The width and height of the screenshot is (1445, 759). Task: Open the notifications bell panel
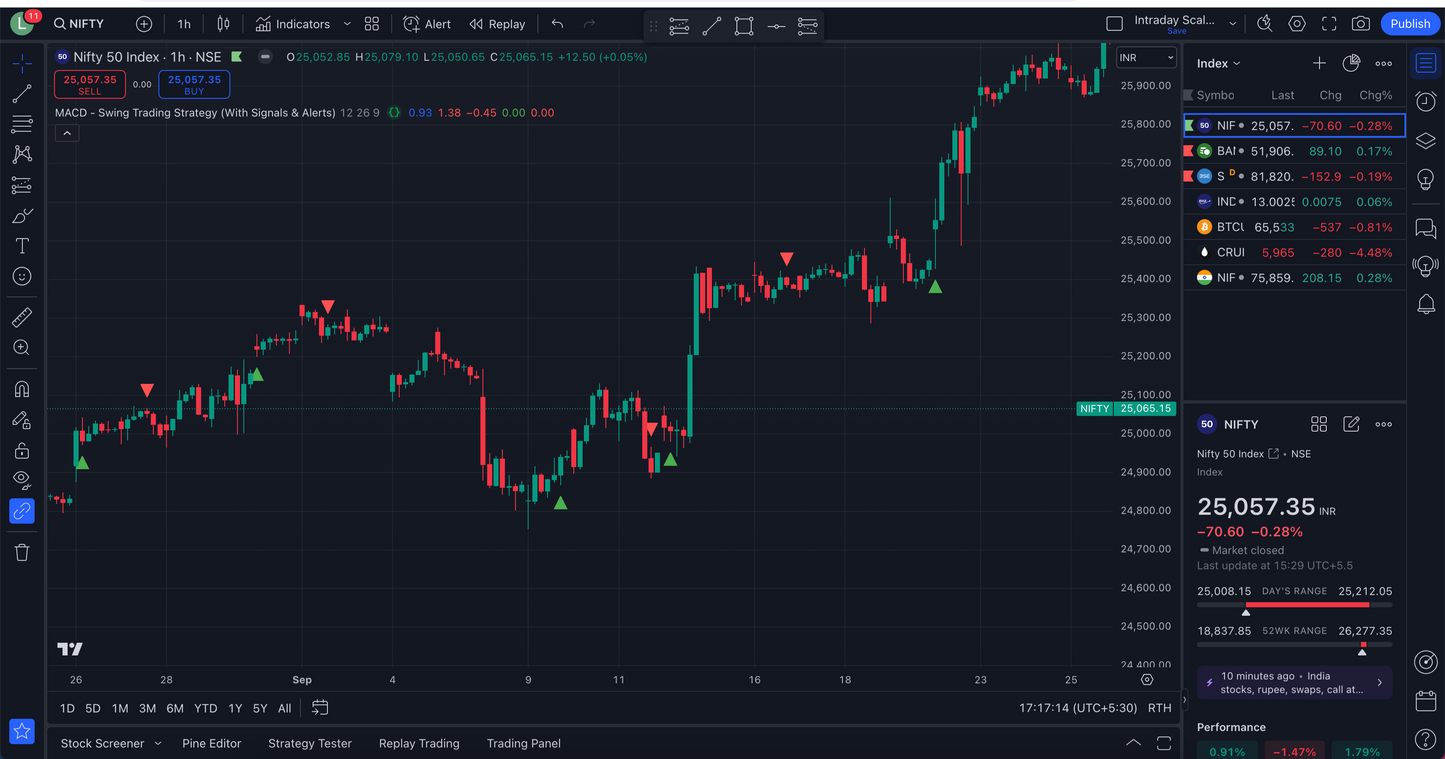click(x=1425, y=304)
